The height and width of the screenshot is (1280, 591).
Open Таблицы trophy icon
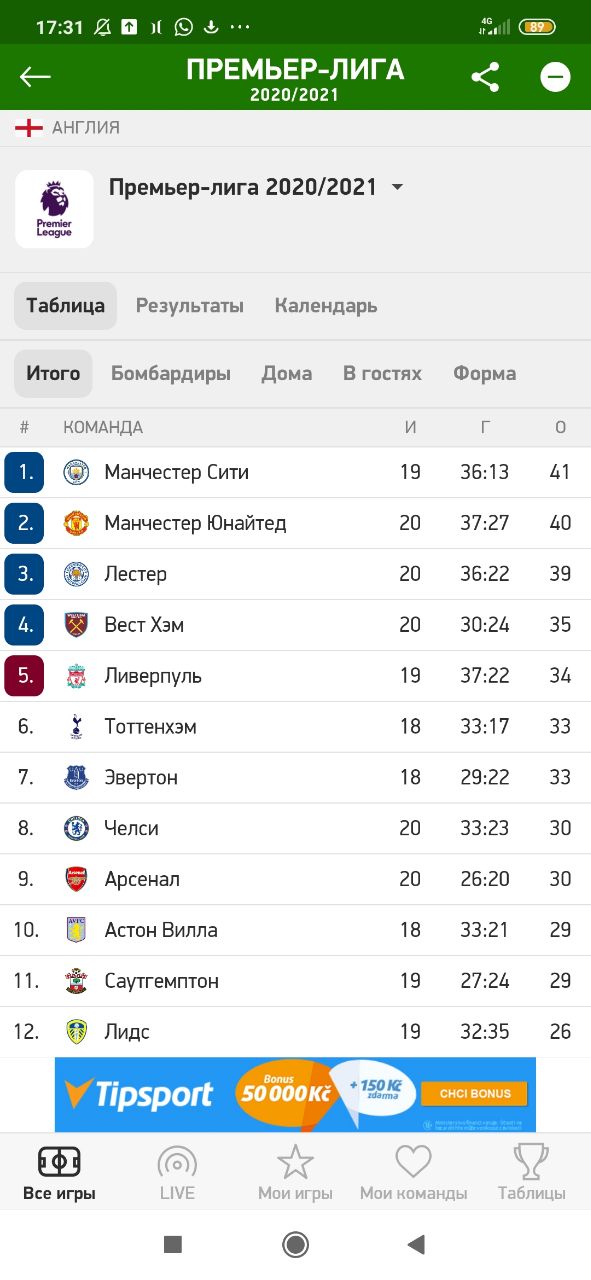(532, 1163)
